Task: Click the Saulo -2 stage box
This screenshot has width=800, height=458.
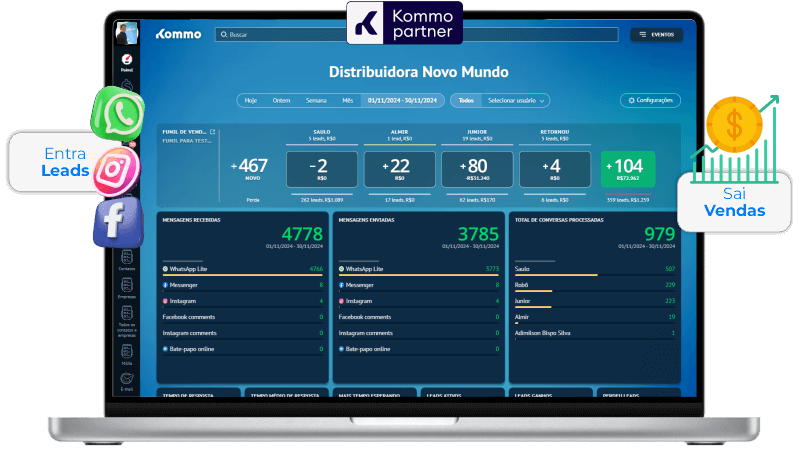Action: coord(322,169)
